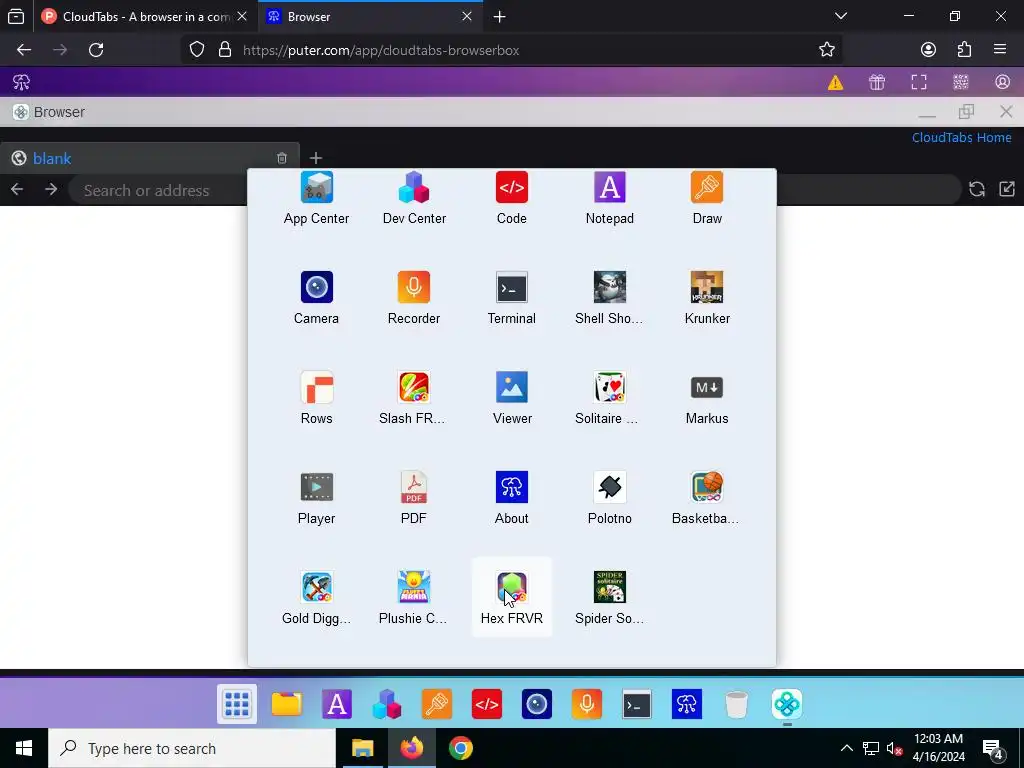Screen dimensions: 1024x768
Task: Open a new Firefox tab
Action: 500,16
